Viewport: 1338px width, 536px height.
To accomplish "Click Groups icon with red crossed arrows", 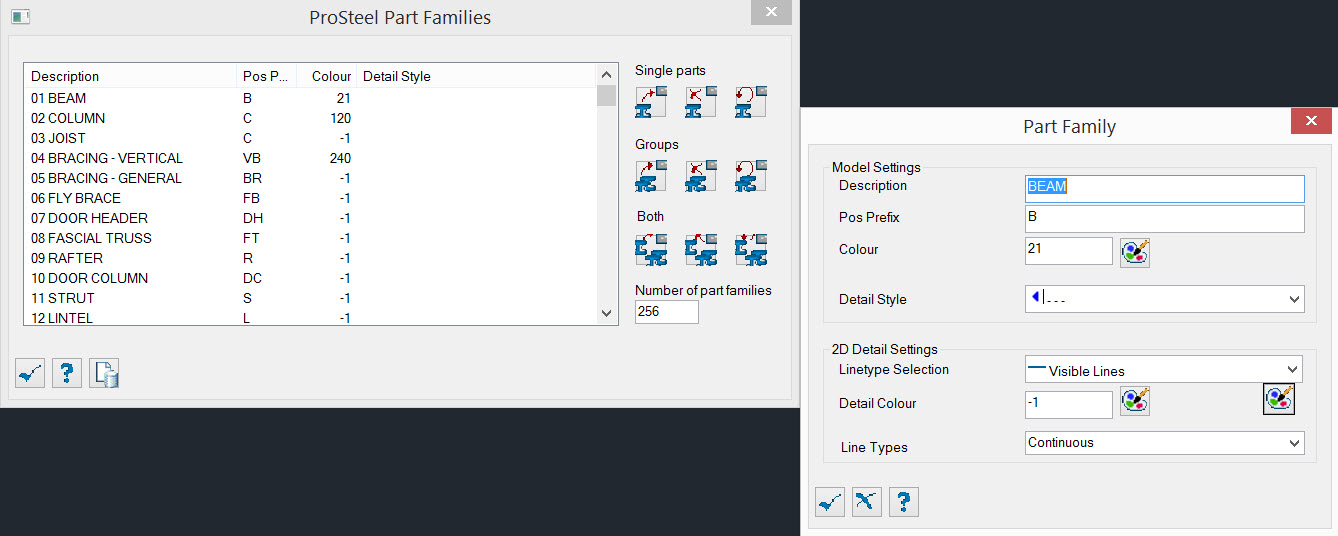I will pyautogui.click(x=701, y=175).
